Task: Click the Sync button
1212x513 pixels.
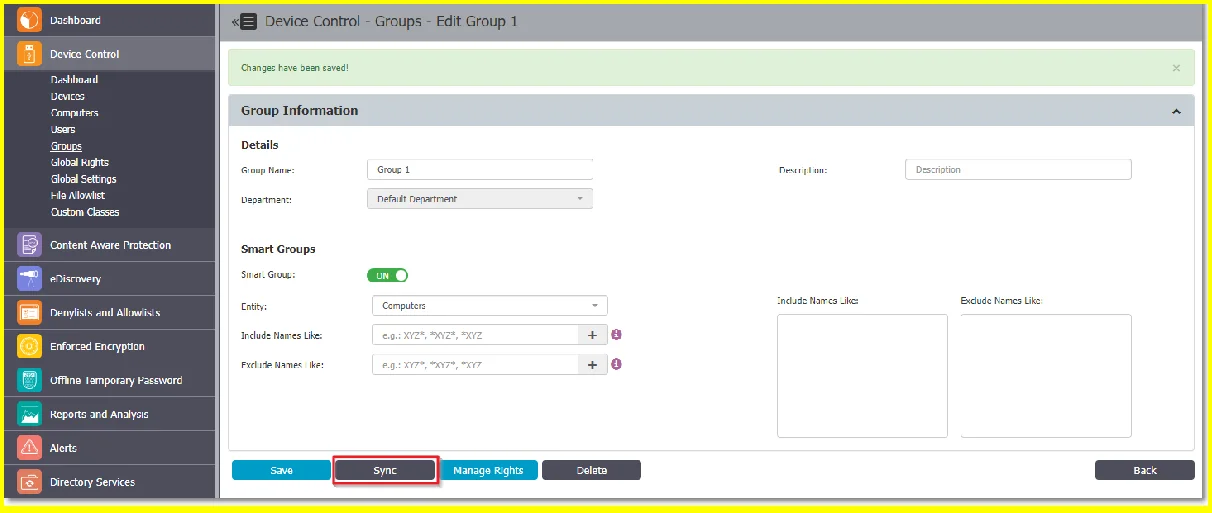Action: click(385, 470)
